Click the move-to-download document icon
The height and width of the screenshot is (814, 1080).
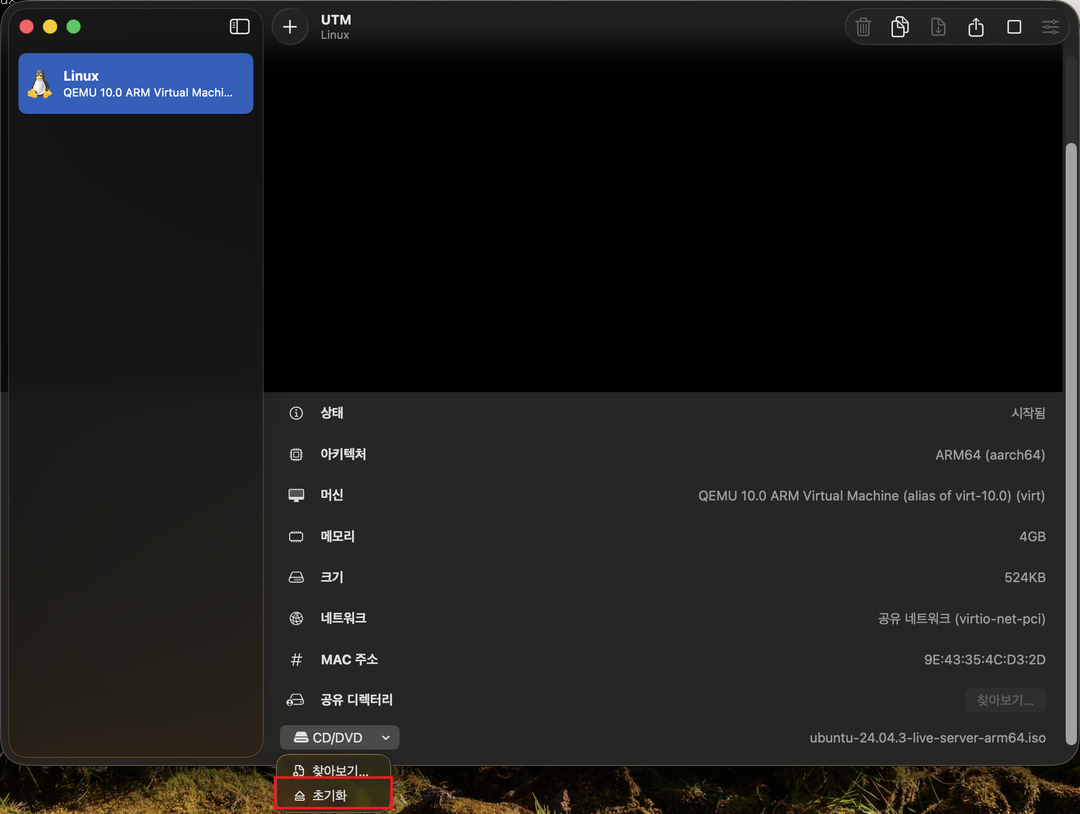click(x=938, y=27)
